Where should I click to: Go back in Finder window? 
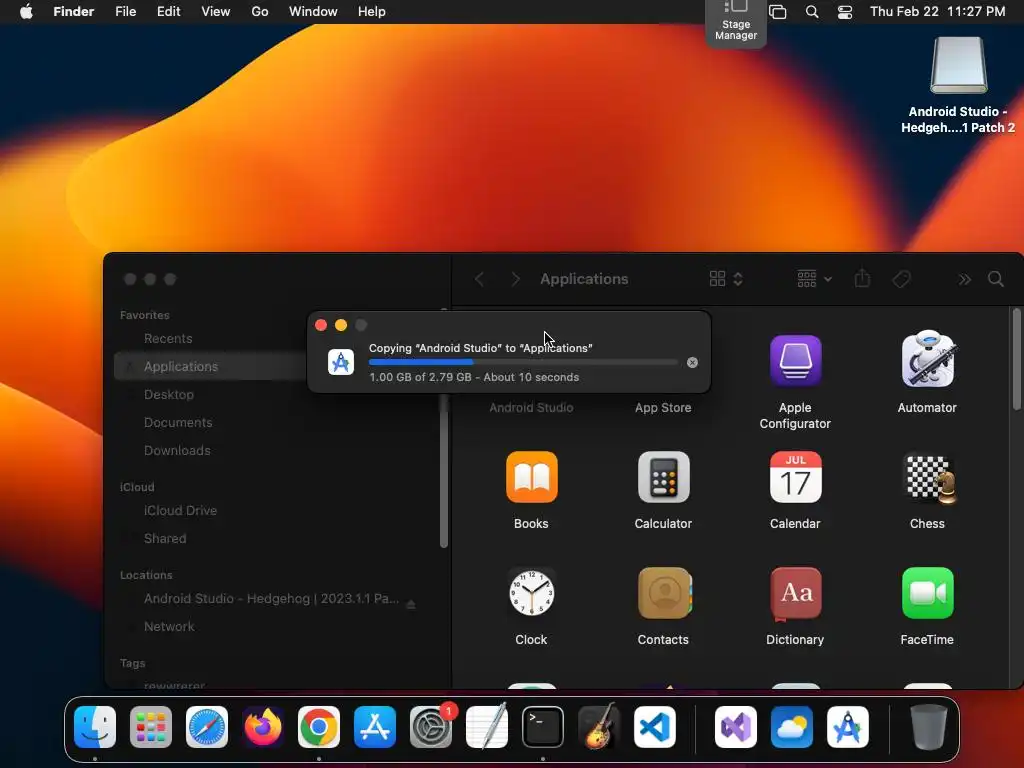point(479,279)
